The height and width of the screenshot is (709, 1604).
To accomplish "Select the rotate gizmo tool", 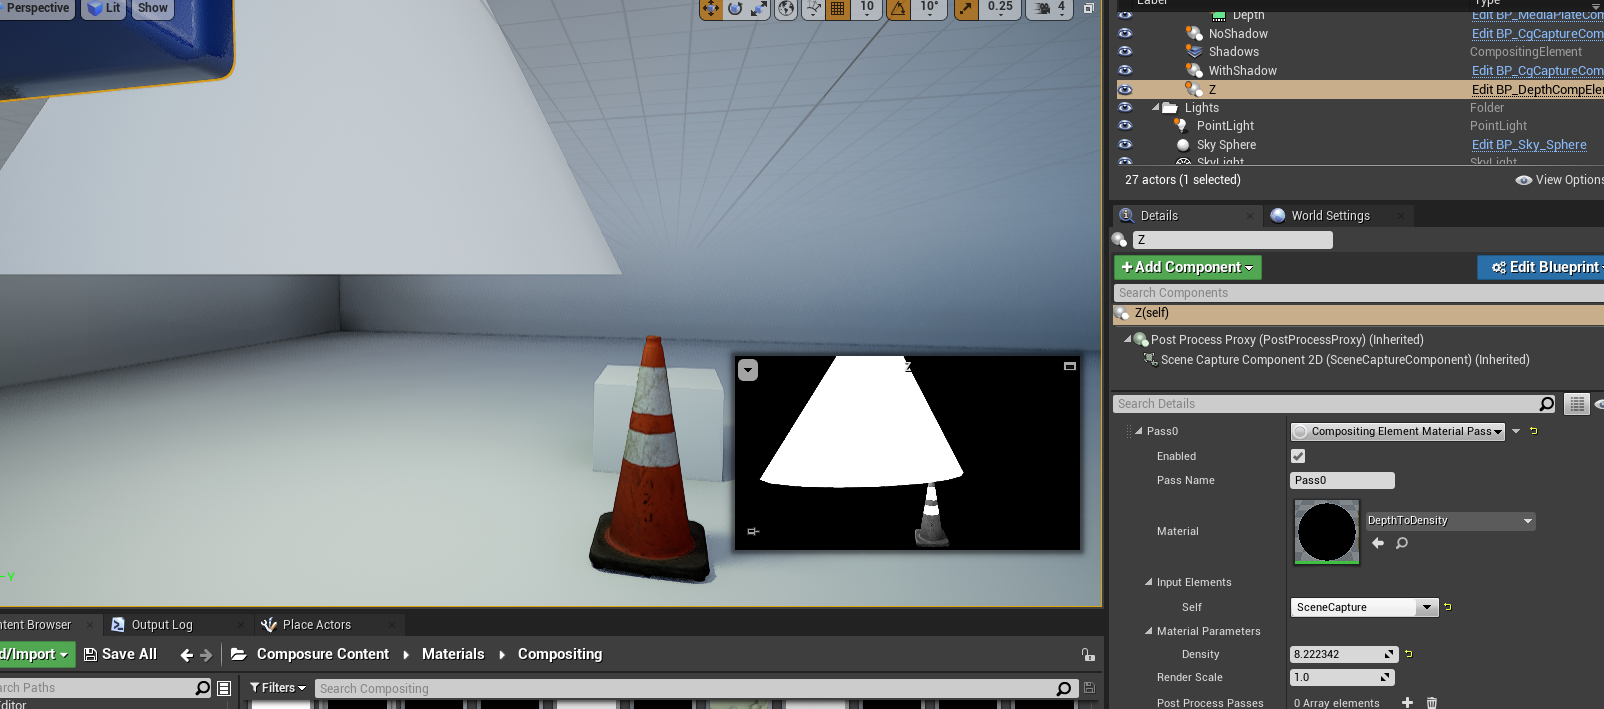I will pyautogui.click(x=735, y=8).
